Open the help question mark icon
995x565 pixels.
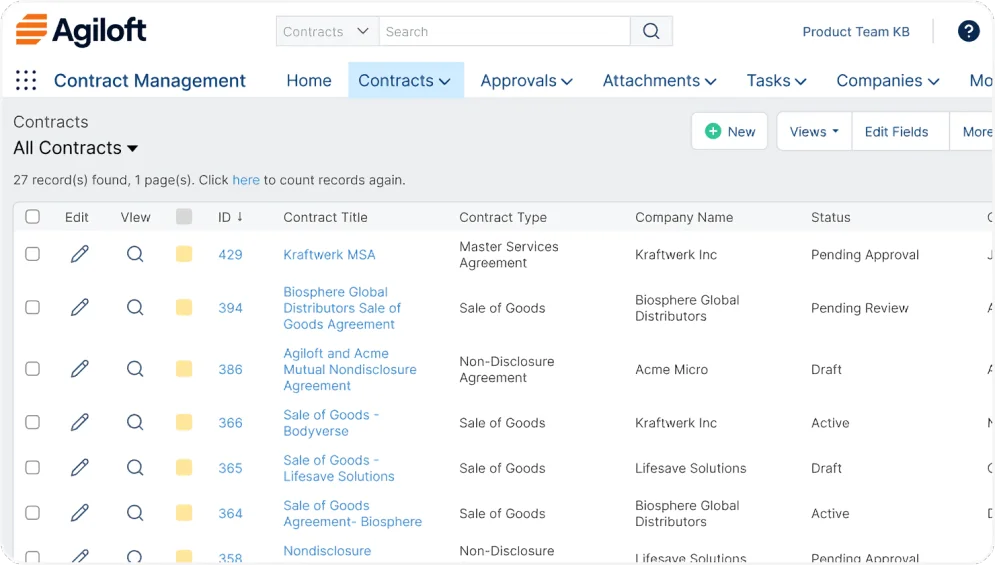[x=968, y=31]
